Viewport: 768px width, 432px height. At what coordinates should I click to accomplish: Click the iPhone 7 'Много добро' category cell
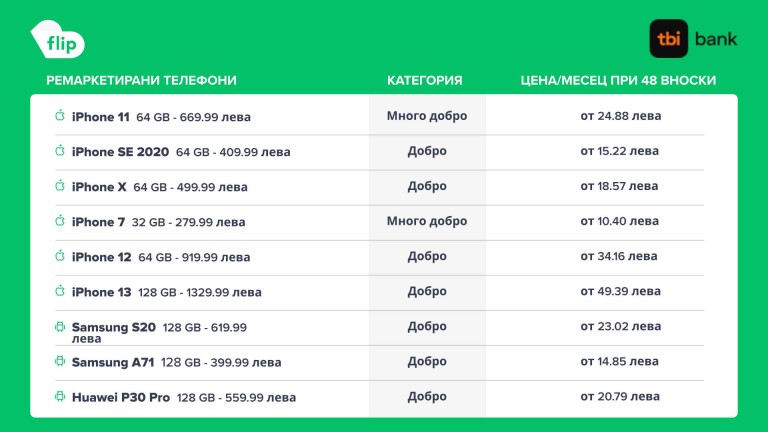pyautogui.click(x=427, y=221)
